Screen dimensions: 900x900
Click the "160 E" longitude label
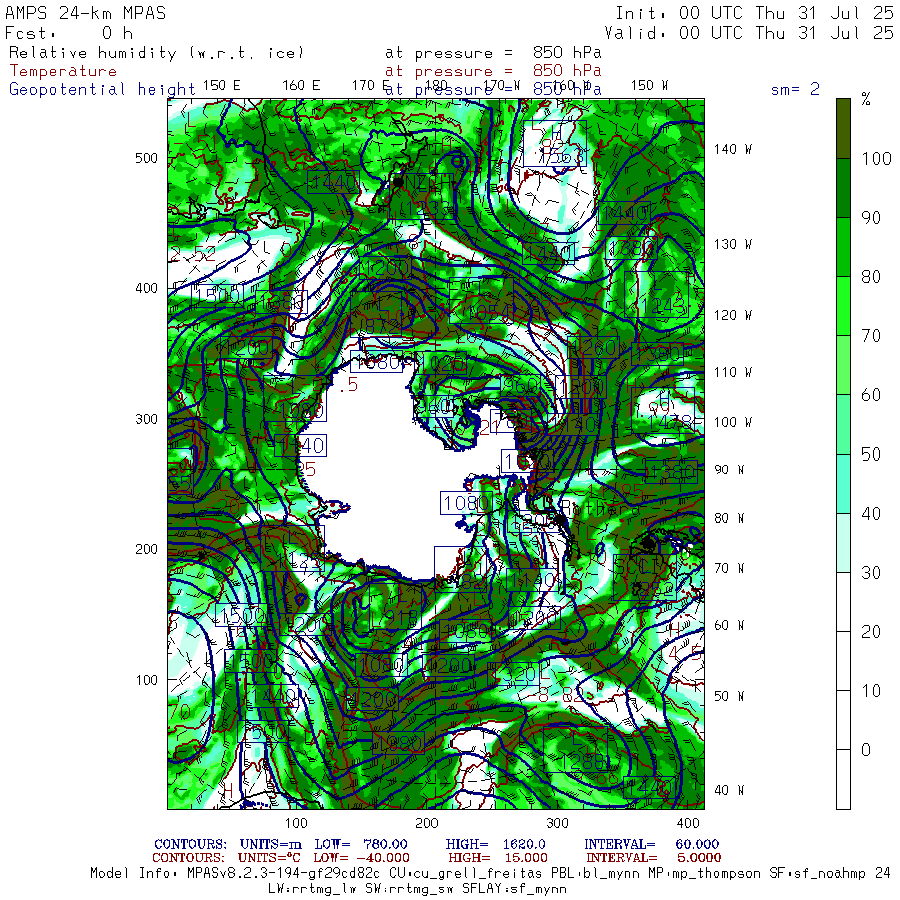click(x=301, y=86)
